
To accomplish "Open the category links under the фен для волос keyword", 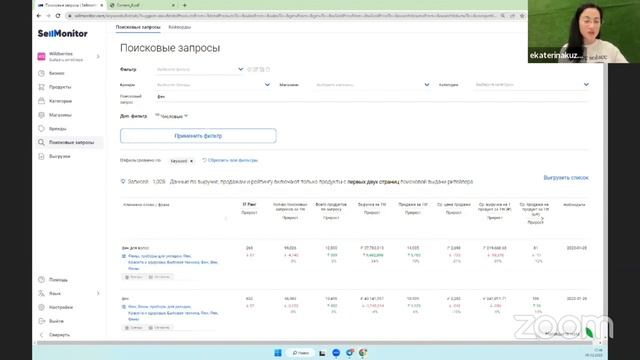I will click(x=173, y=262).
